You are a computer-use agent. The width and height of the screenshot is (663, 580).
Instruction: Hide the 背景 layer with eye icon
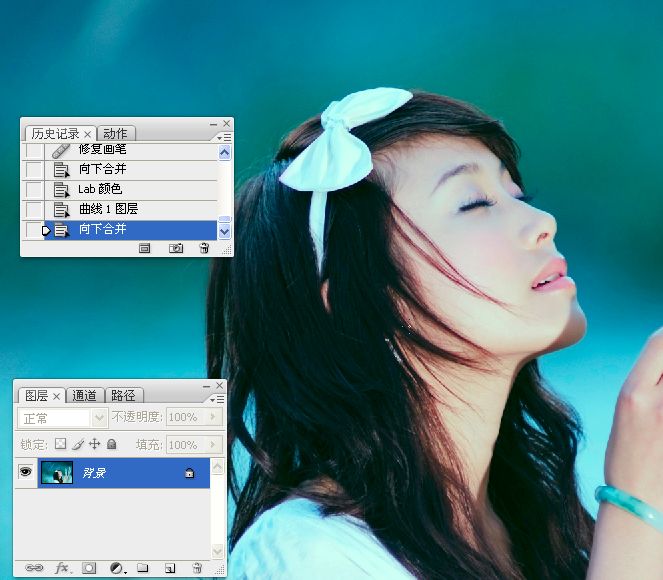[x=26, y=472]
